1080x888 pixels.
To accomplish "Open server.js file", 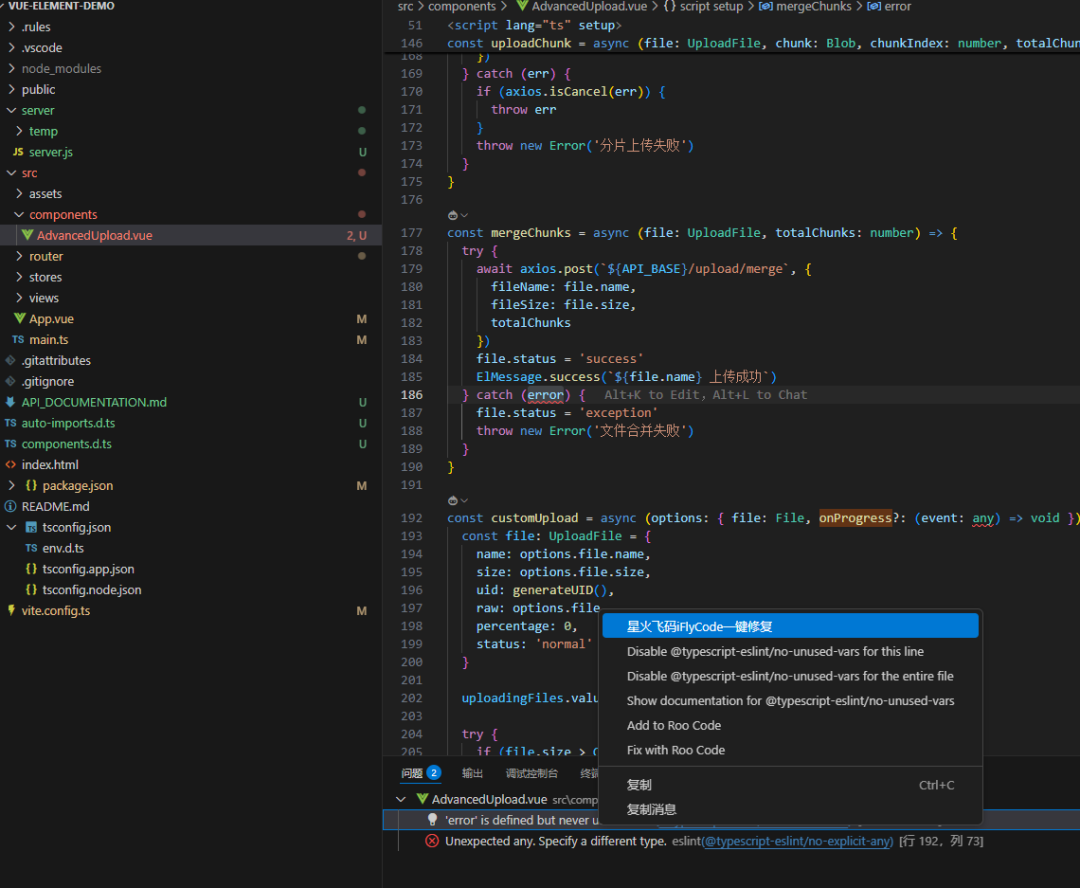I will [50, 152].
